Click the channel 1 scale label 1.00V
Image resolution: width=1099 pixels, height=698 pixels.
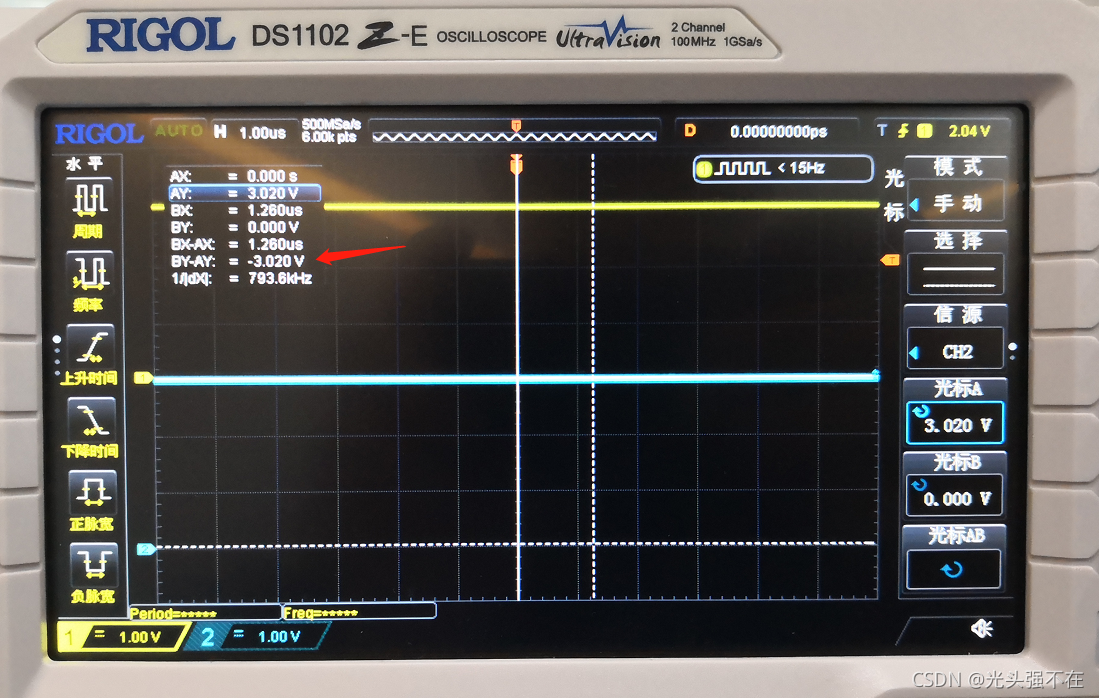(x=139, y=637)
